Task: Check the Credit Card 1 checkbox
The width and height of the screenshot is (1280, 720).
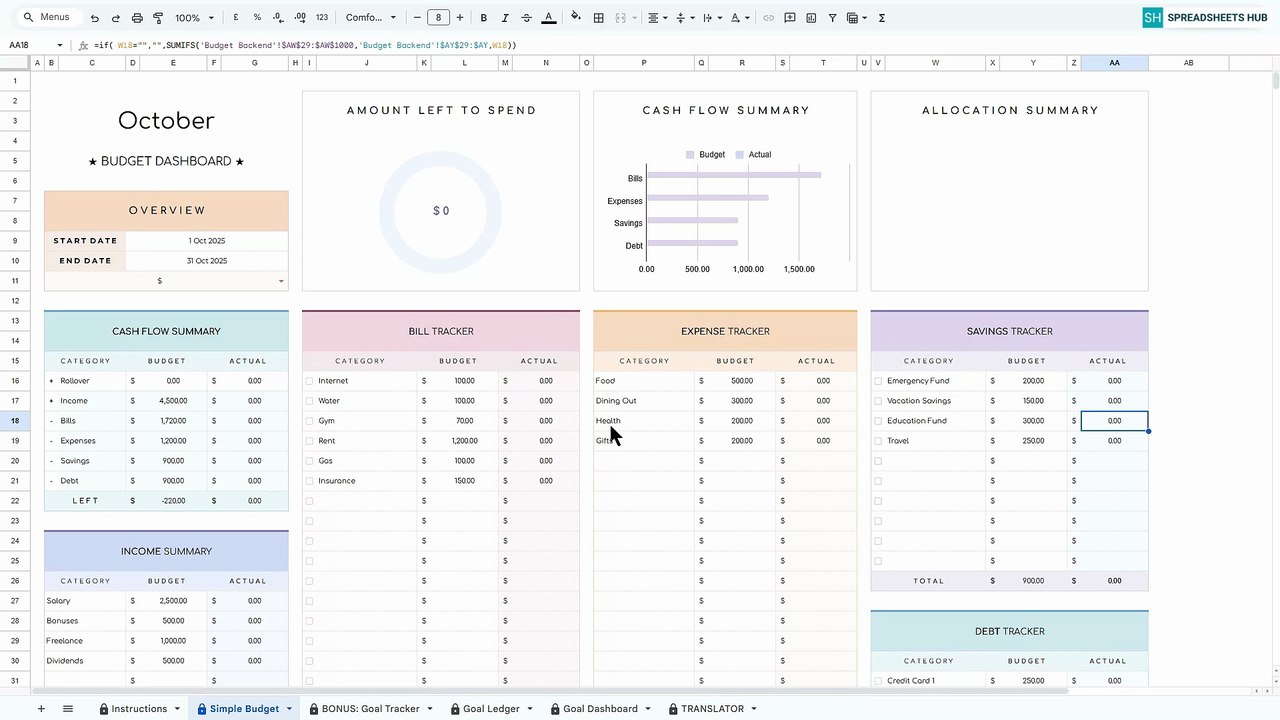Action: (878, 681)
